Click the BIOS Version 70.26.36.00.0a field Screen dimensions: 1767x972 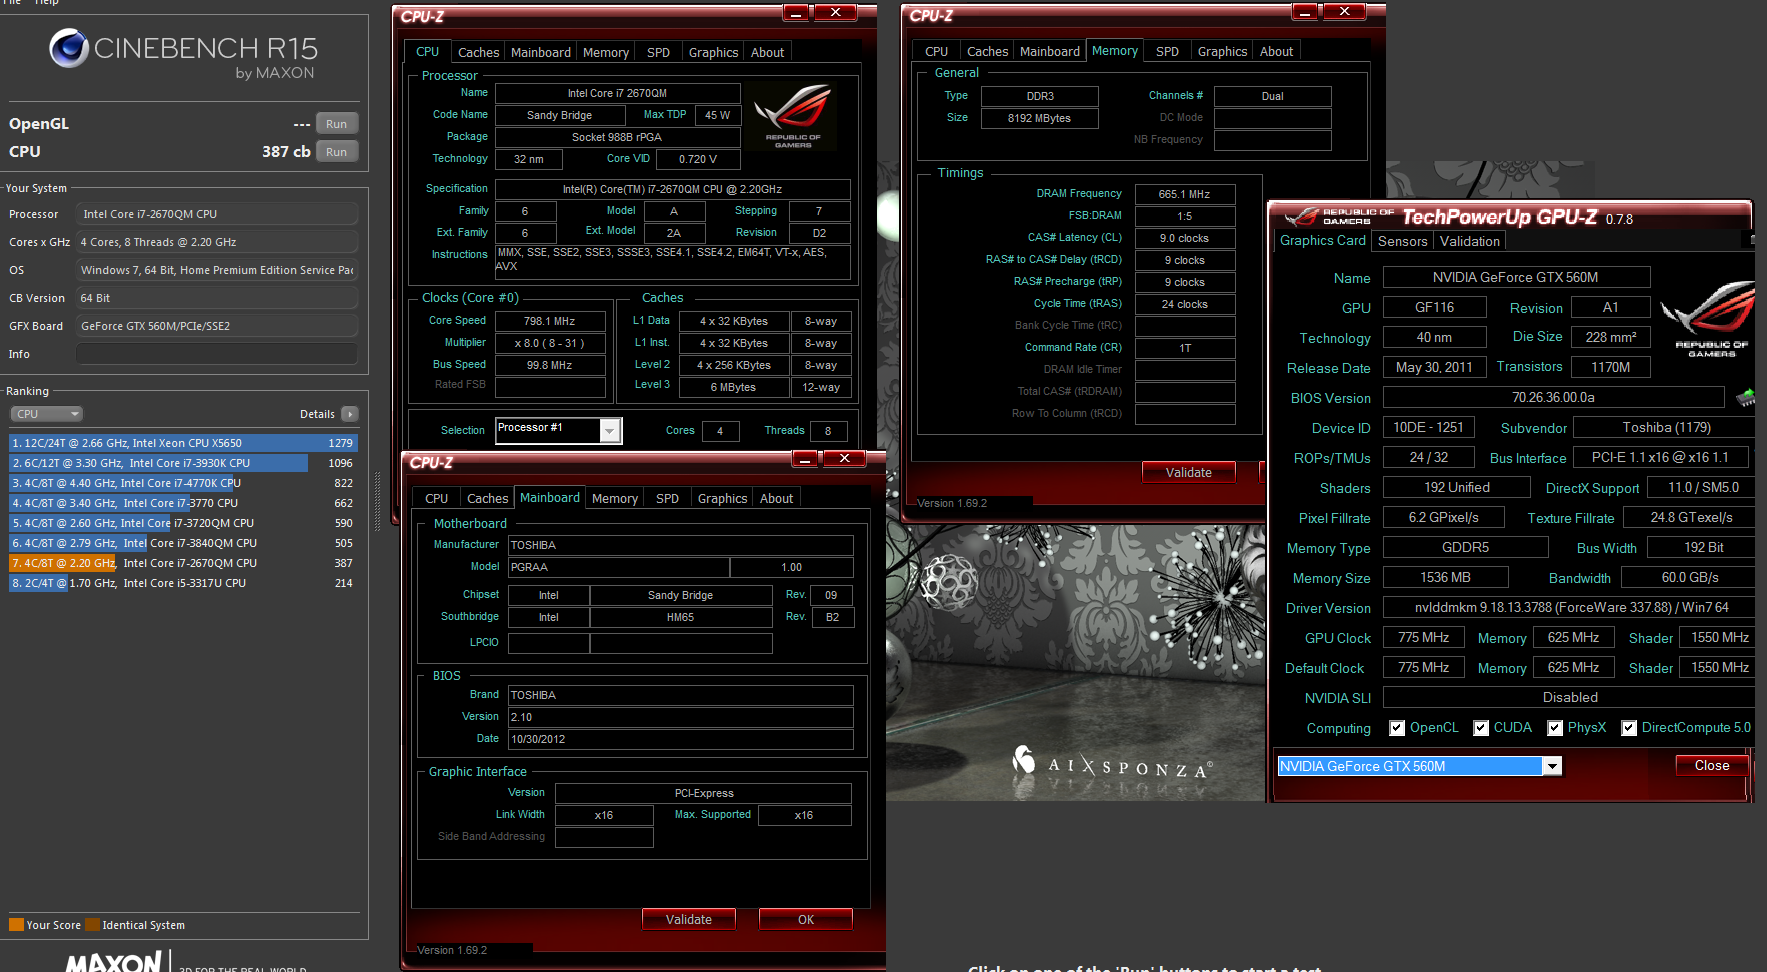point(1553,397)
